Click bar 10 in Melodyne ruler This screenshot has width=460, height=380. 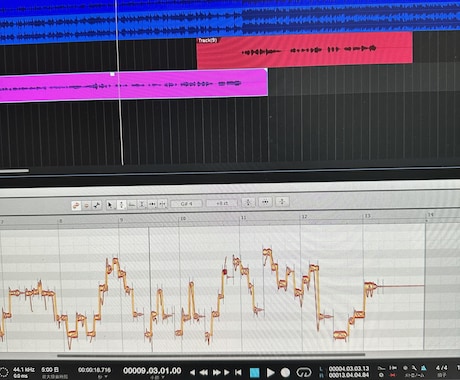point(183,219)
